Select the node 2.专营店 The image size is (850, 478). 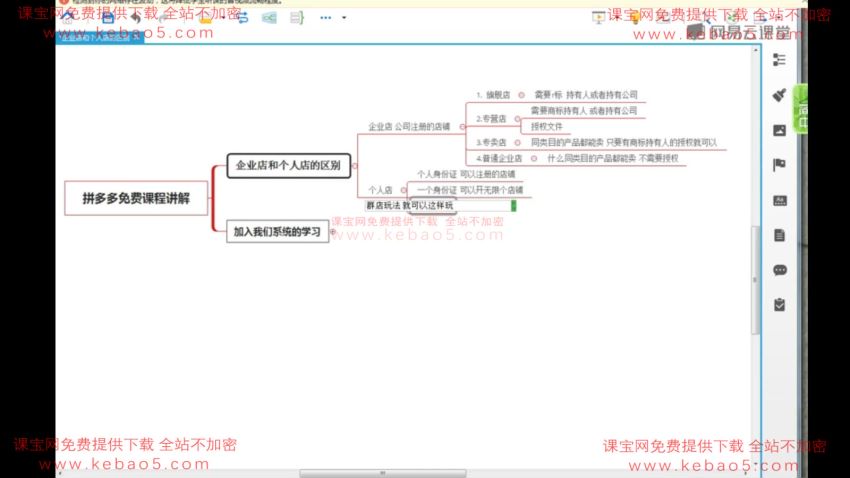coord(491,119)
